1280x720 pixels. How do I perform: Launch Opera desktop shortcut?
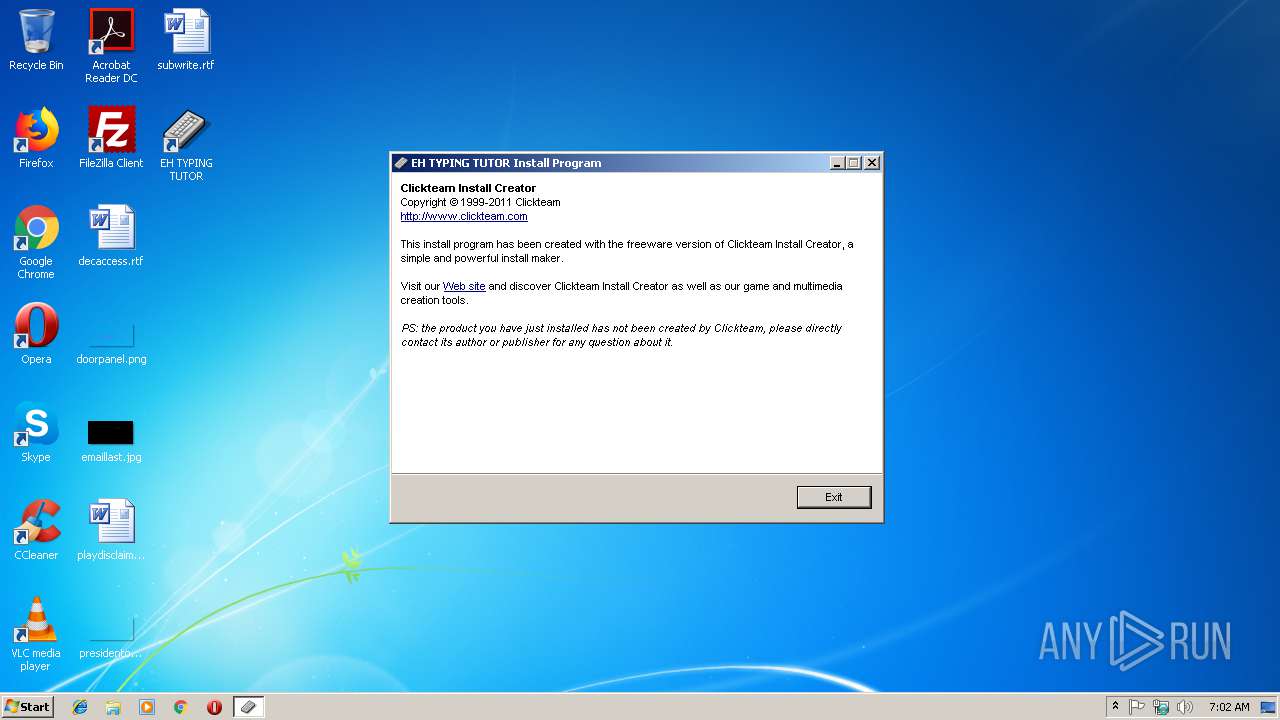[x=36, y=334]
